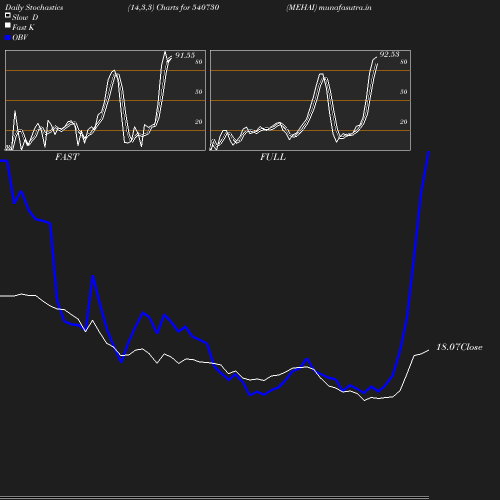Click the 'Slow D' legend label

(25, 18)
